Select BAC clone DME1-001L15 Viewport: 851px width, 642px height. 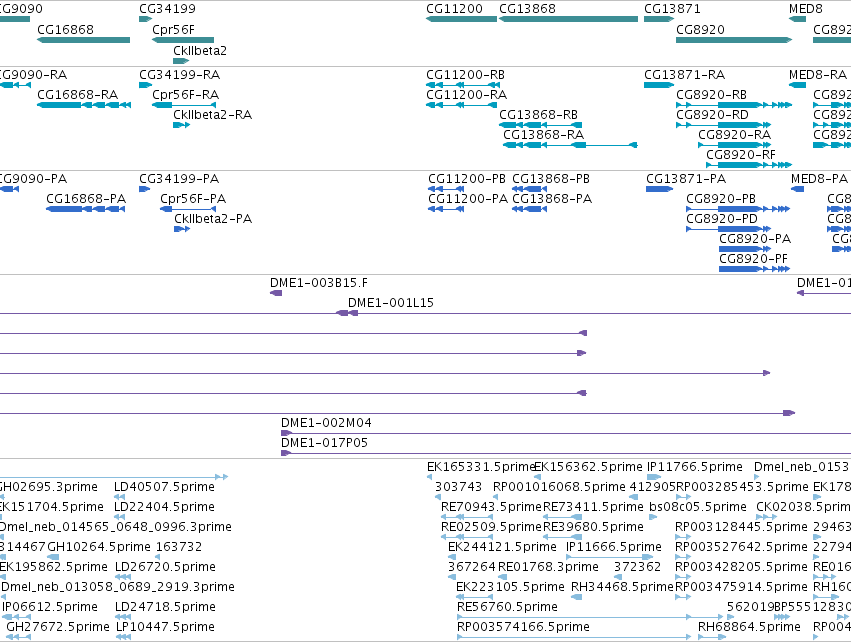click(x=391, y=303)
